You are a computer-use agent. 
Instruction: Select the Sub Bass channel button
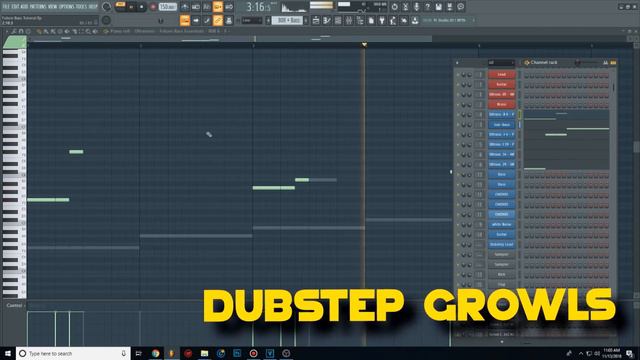click(501, 125)
